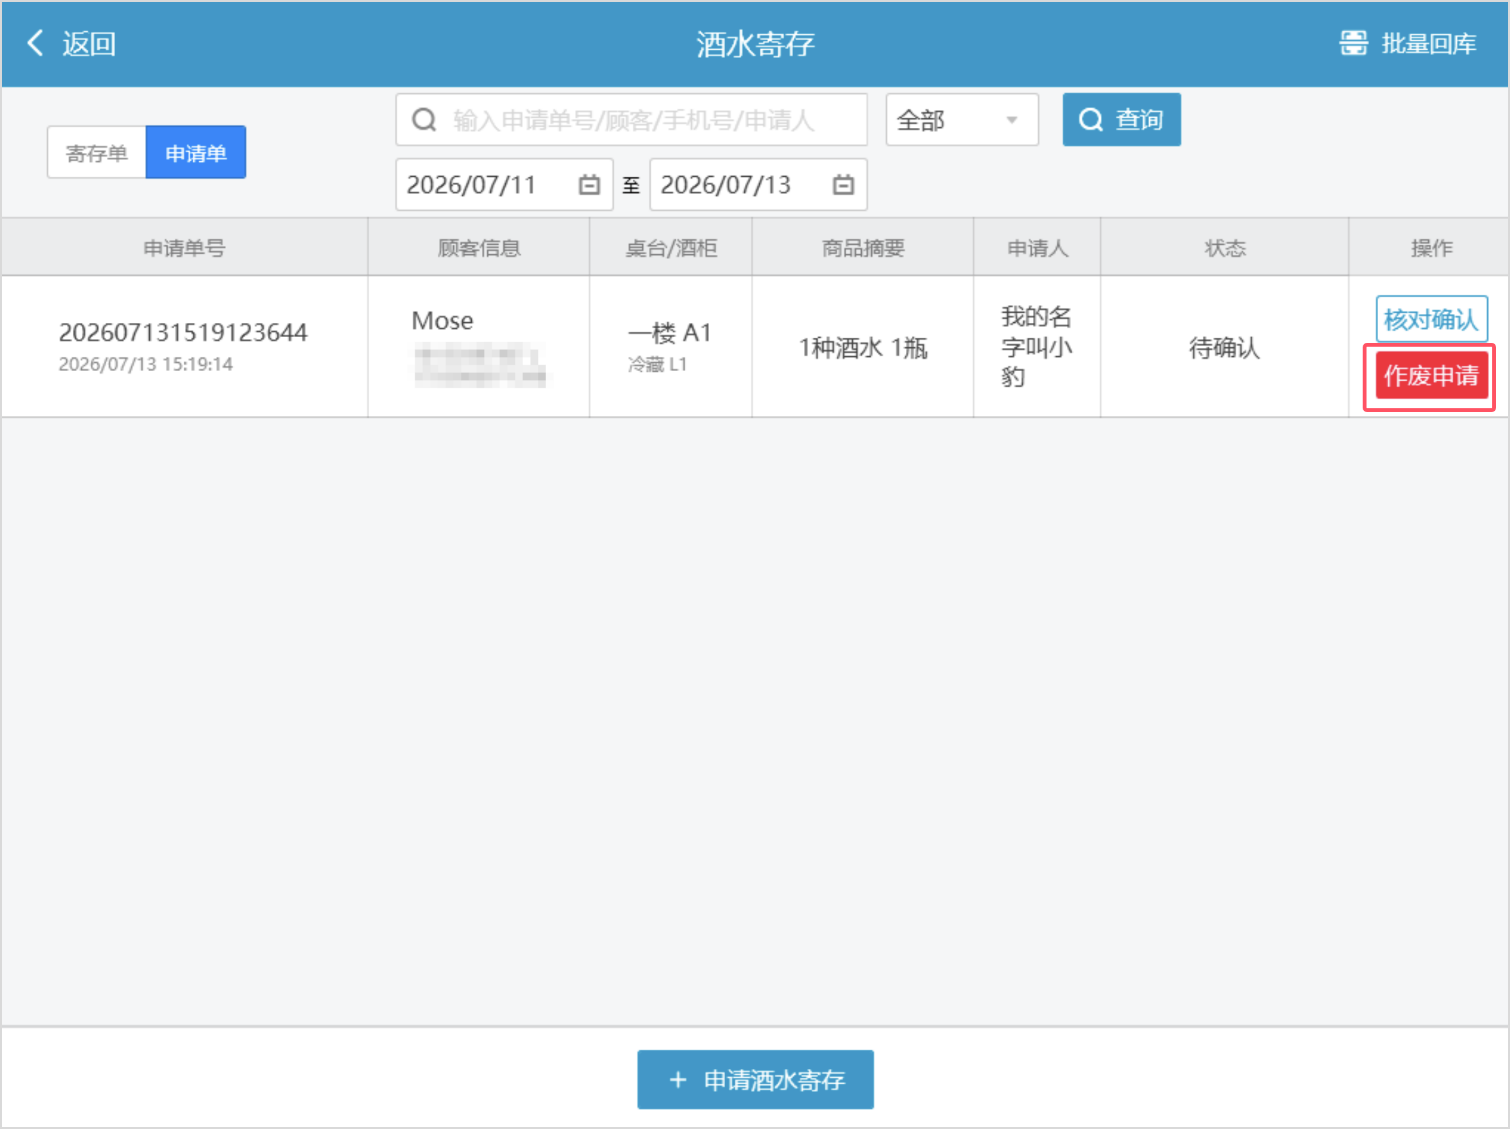Click the 顾客信息 column header
Viewport: 1511px width, 1130px height.
click(479, 248)
